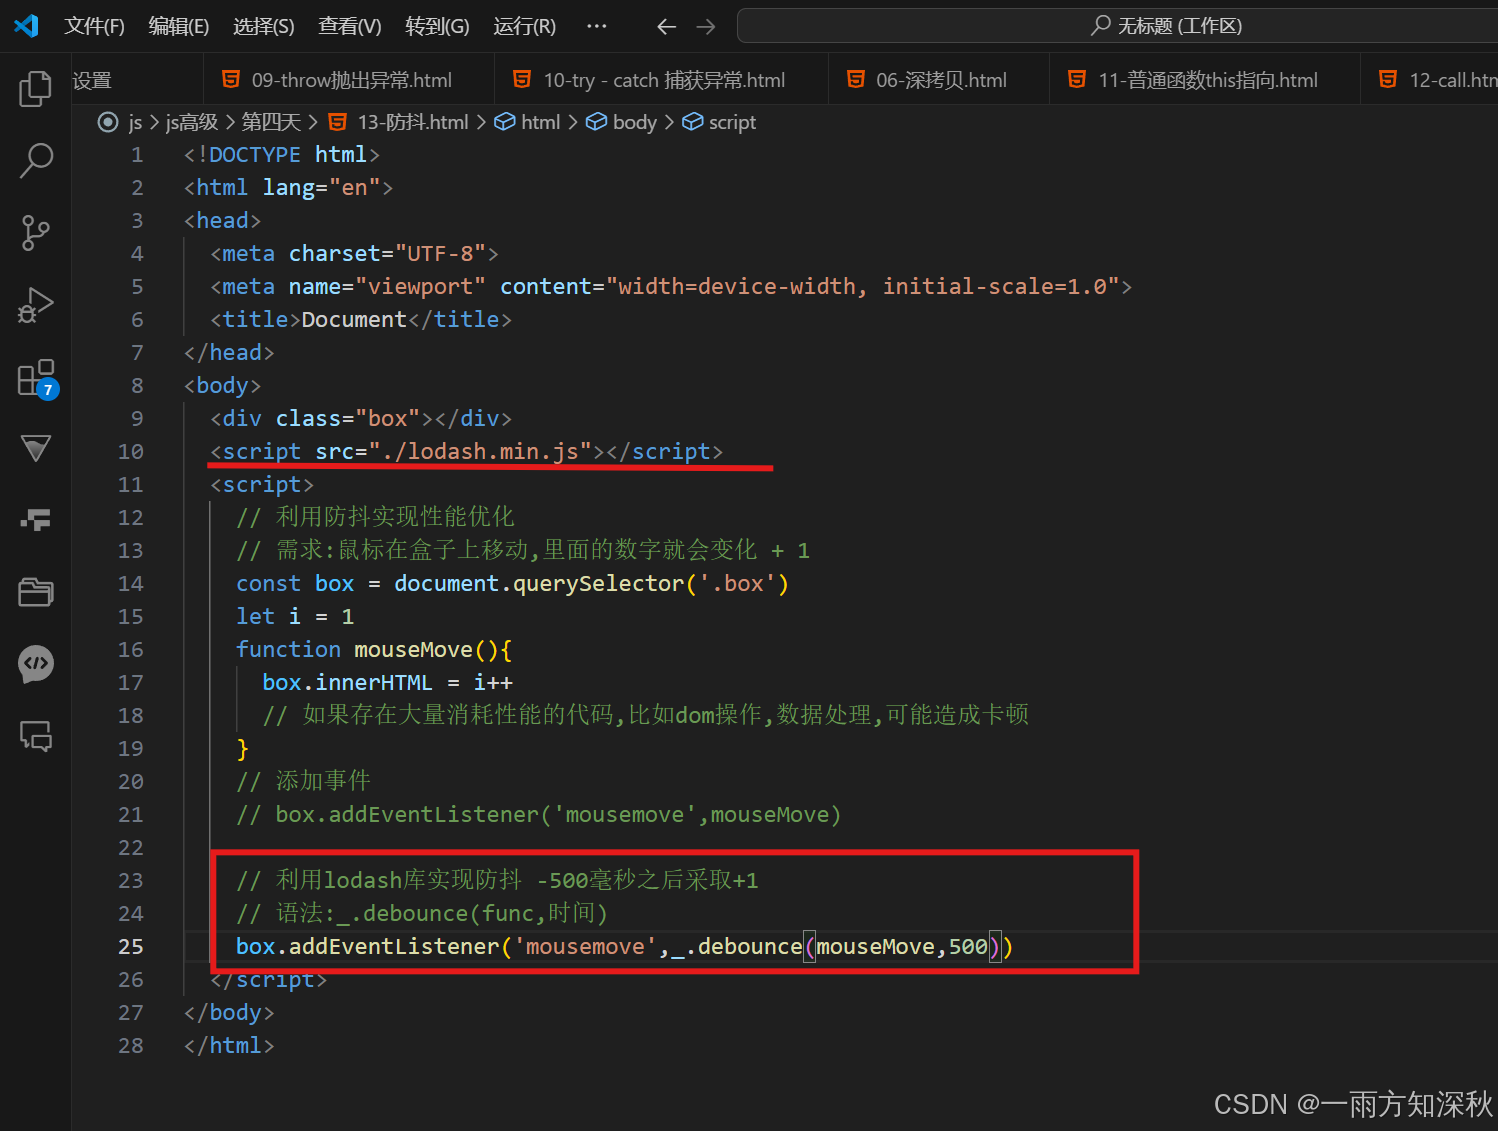Click the HTML5 icon on 09-throw tab

point(231,79)
